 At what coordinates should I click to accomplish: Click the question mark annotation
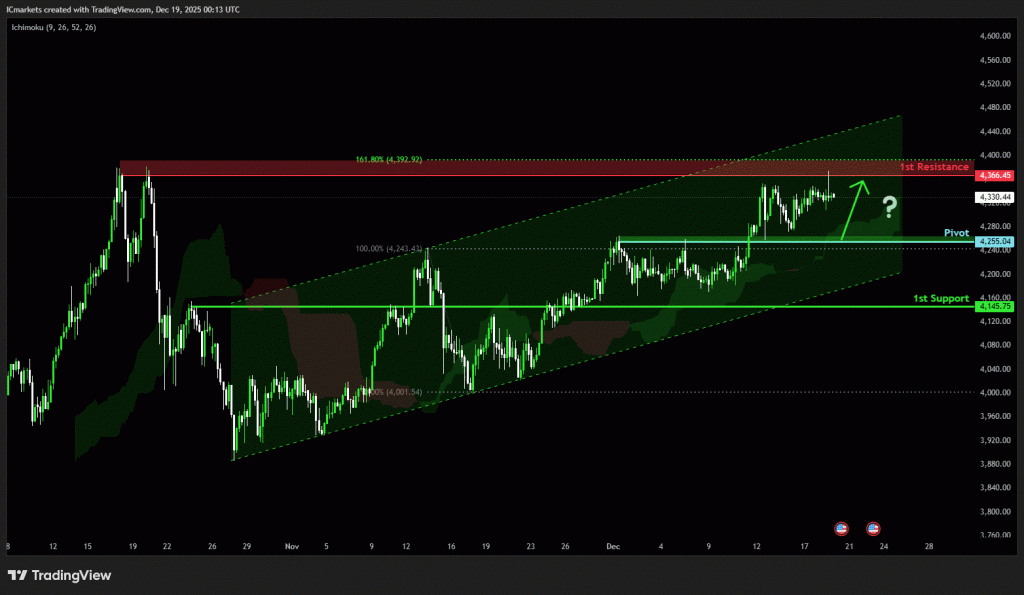pos(889,208)
